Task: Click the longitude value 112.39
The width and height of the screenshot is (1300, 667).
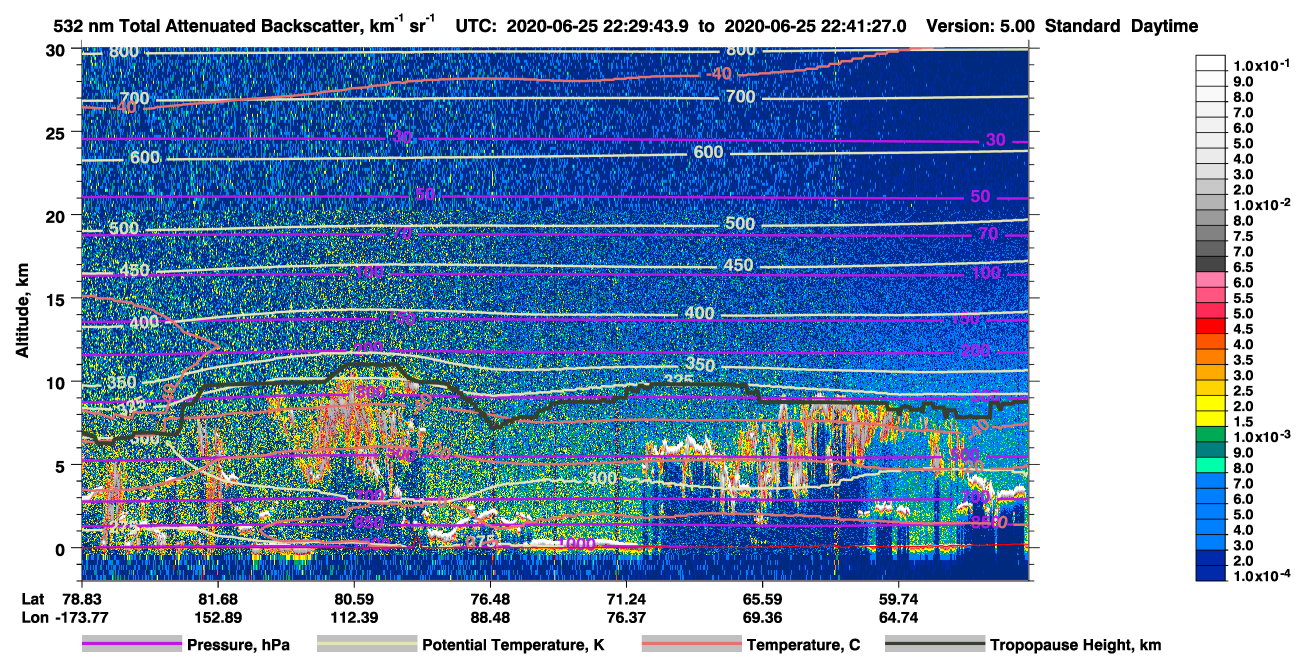Action: (x=353, y=617)
